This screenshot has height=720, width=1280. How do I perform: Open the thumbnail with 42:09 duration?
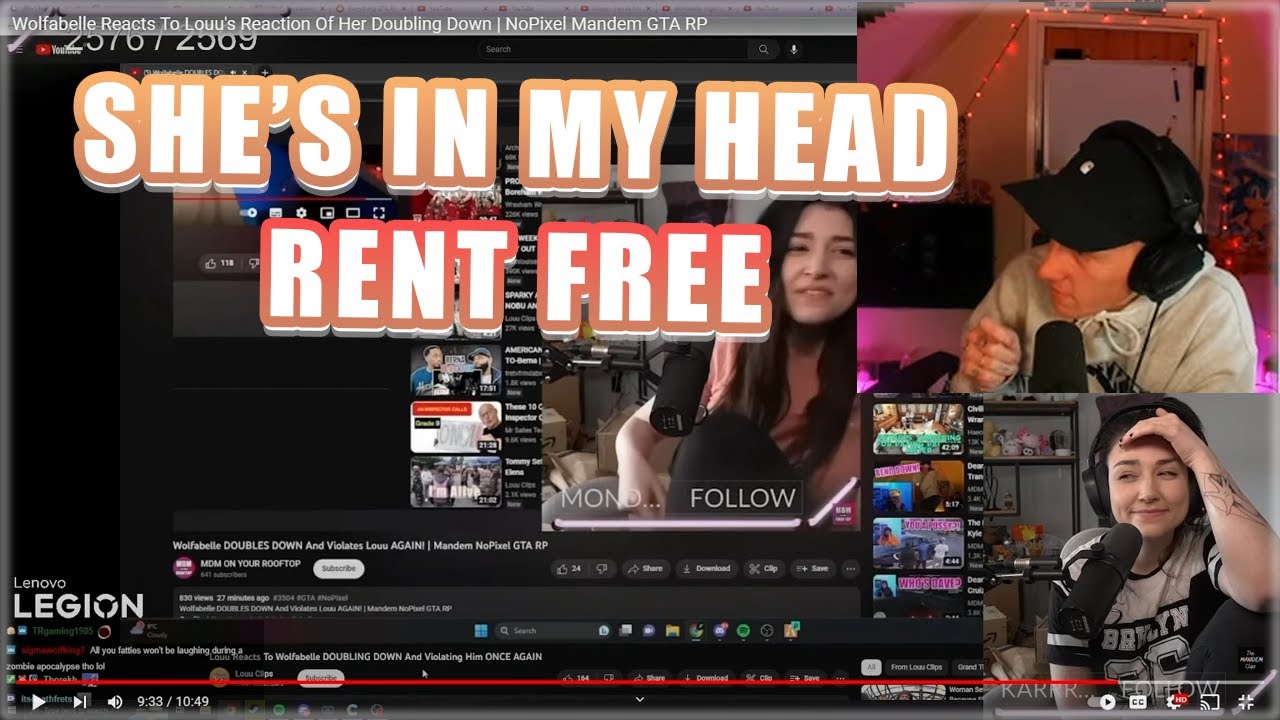click(x=918, y=428)
